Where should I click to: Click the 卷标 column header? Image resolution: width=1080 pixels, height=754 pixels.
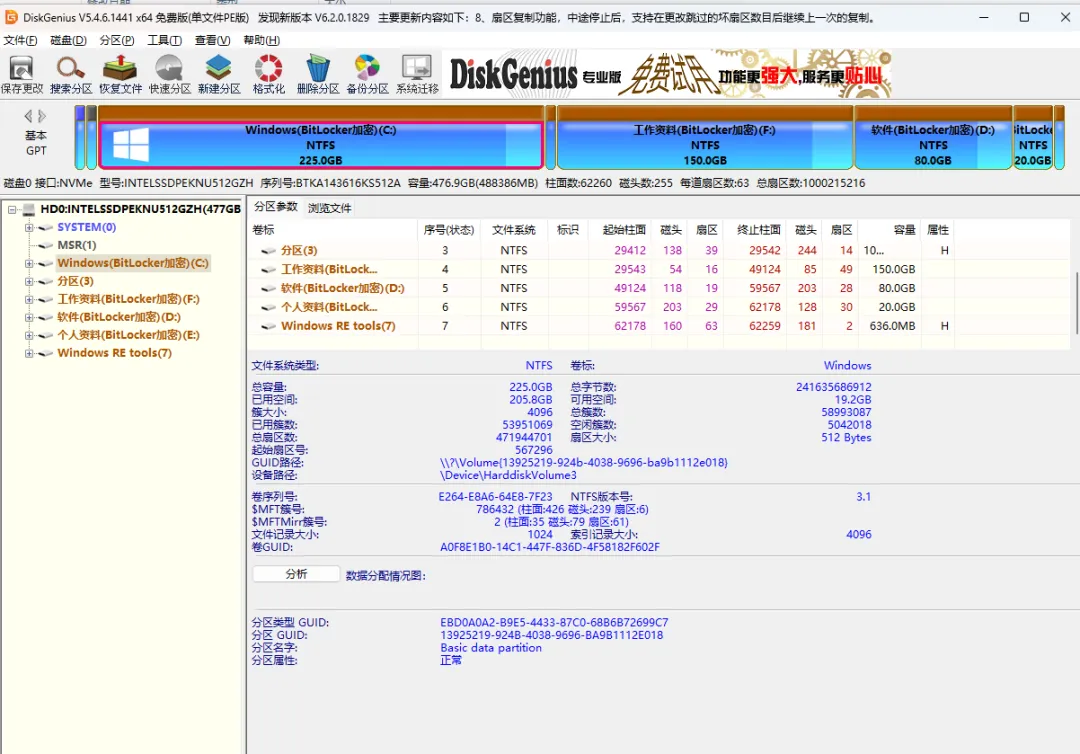pos(333,230)
